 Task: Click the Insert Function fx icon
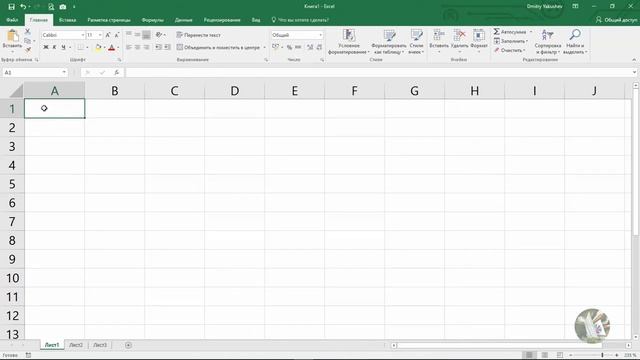click(117, 72)
